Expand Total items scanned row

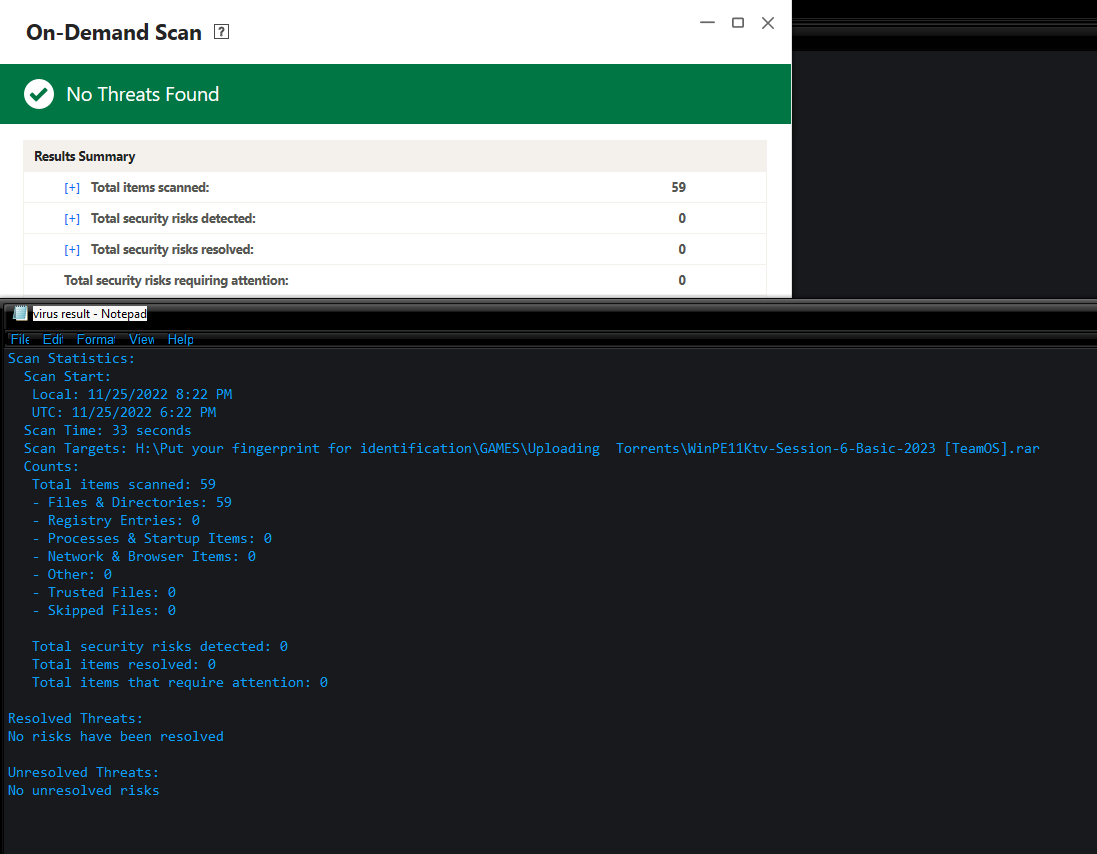72,187
